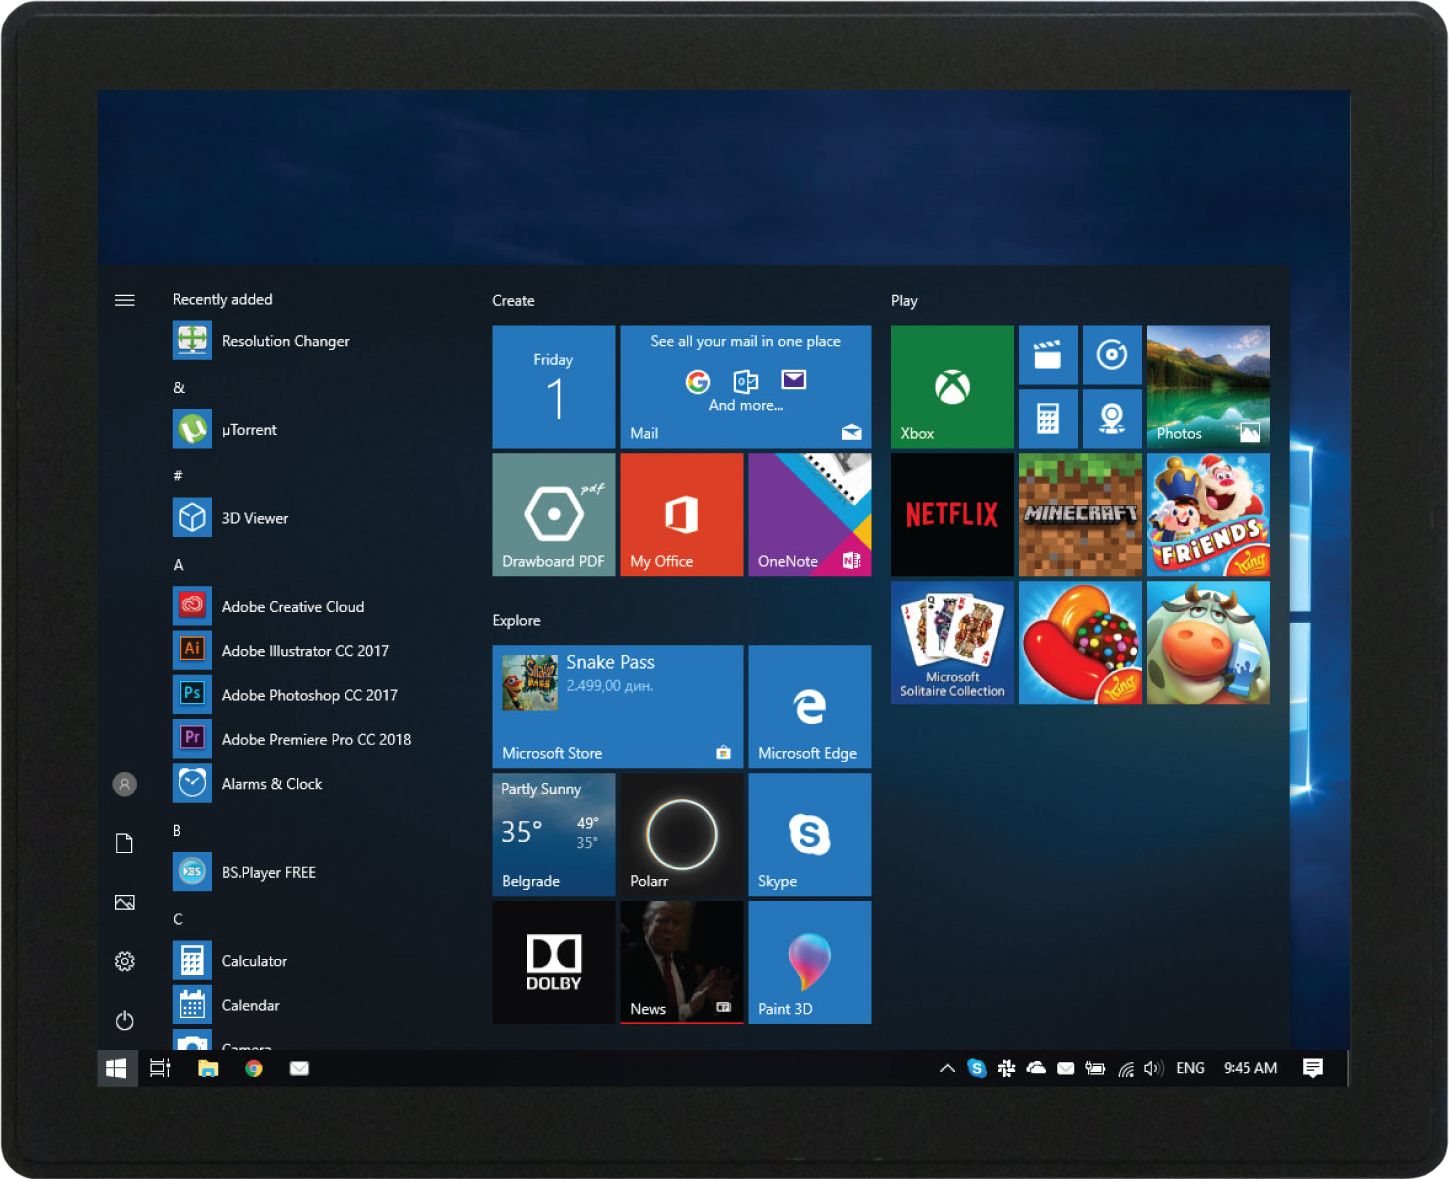Open Settings gear in Start sidebar

(x=125, y=961)
